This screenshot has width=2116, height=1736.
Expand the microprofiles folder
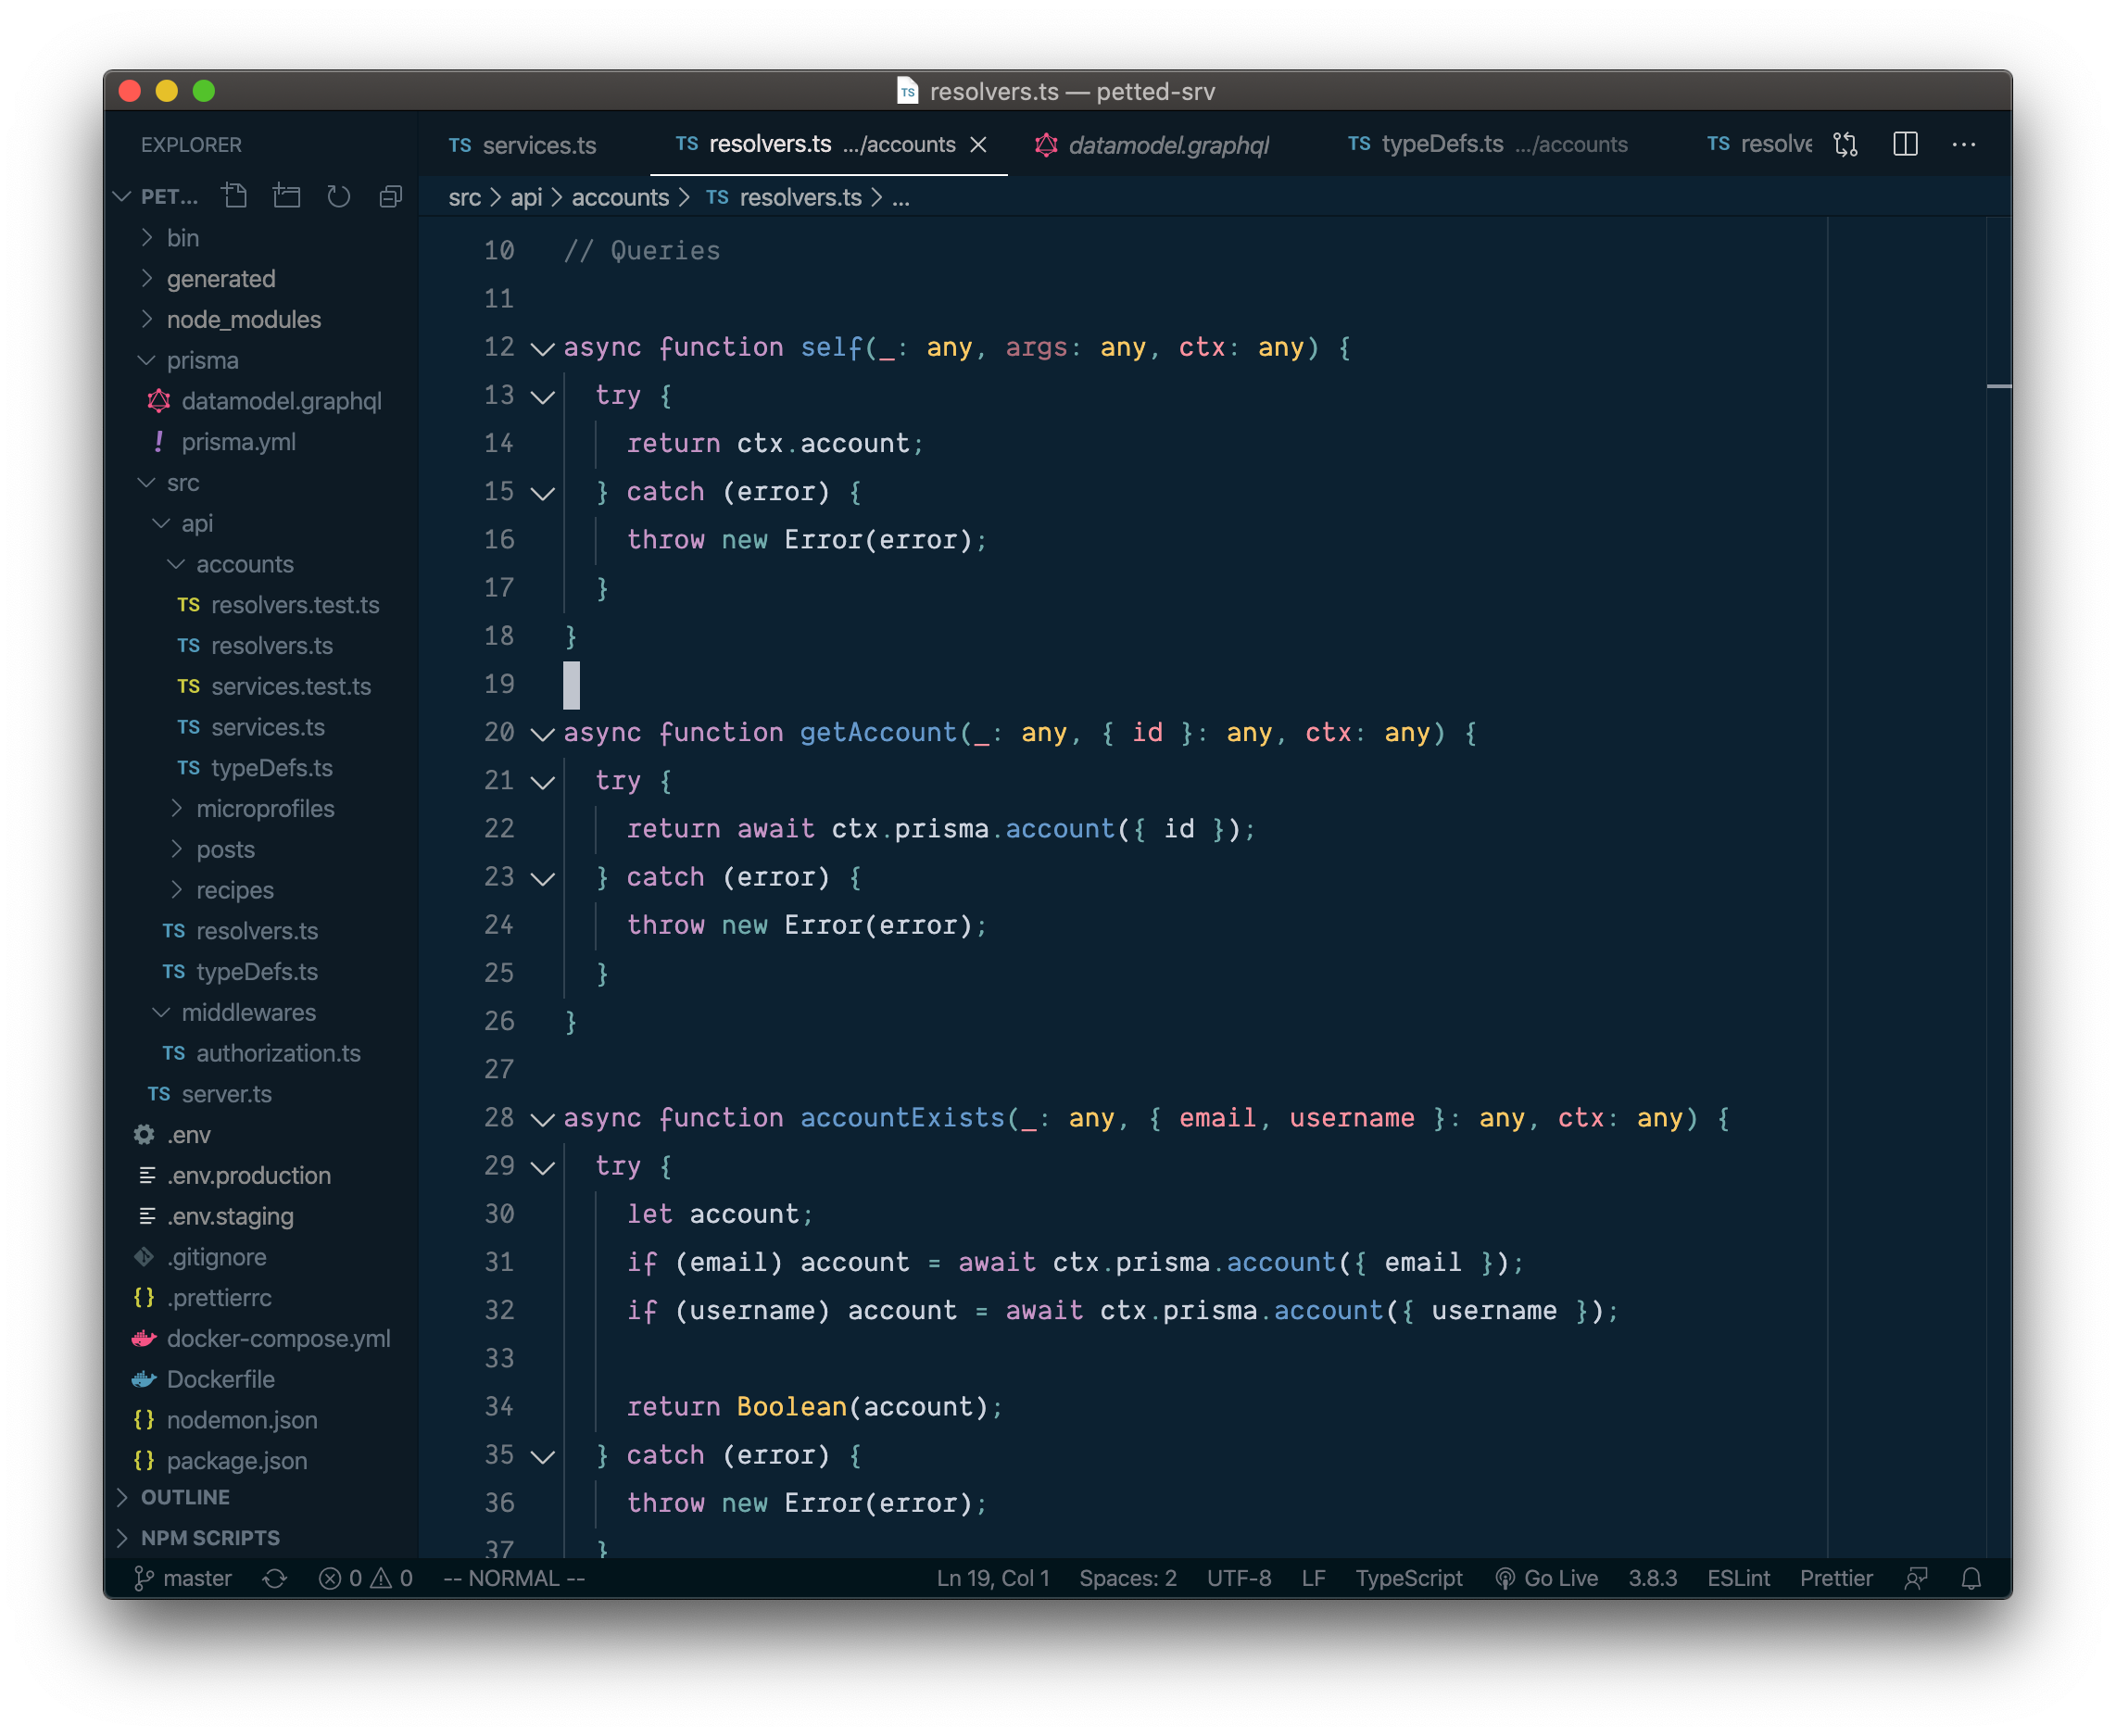(x=262, y=809)
